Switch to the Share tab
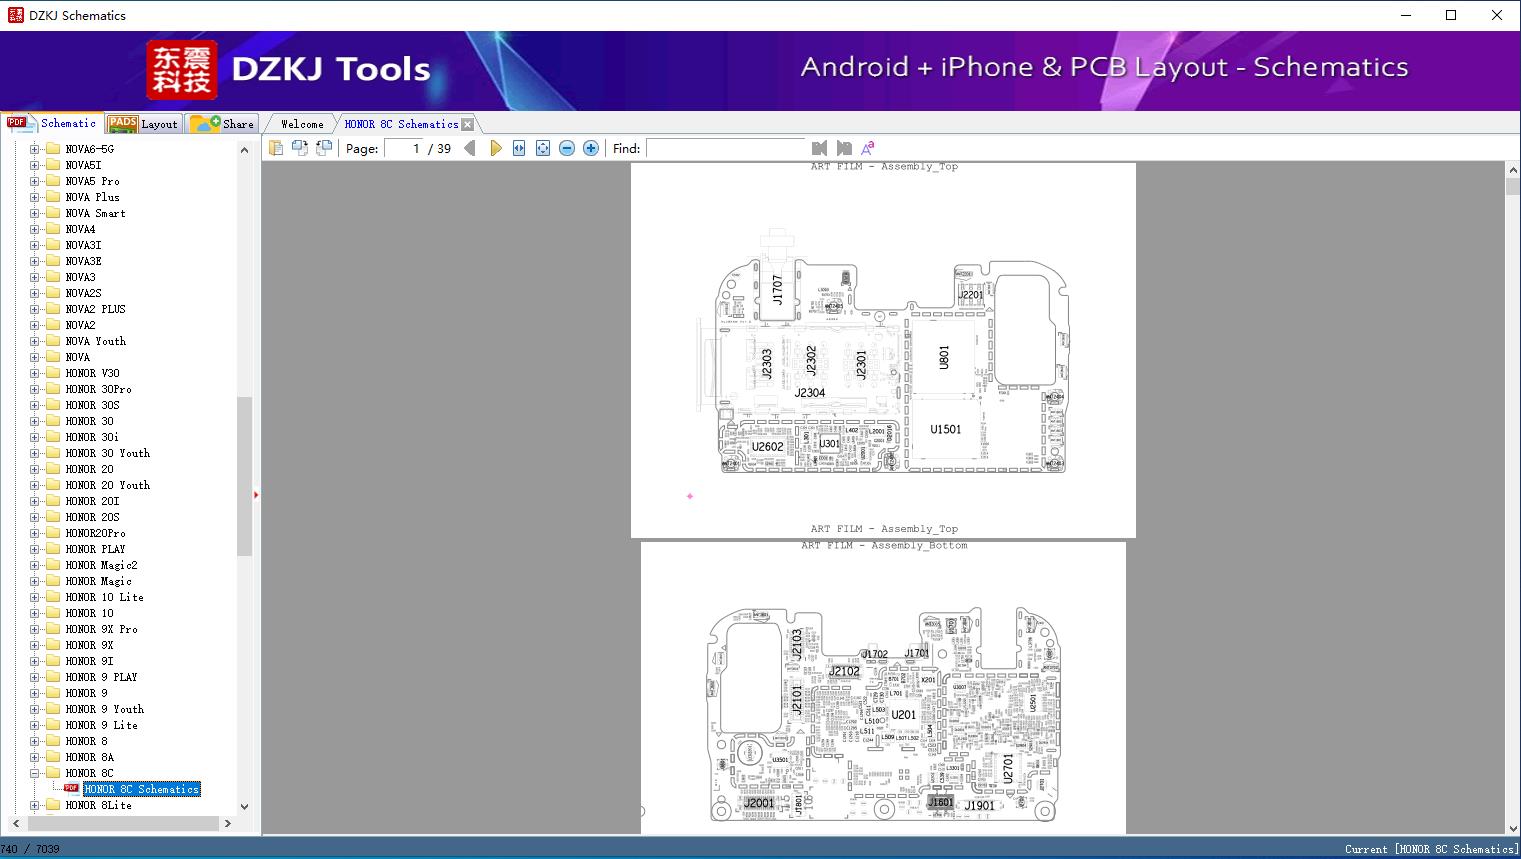The height and width of the screenshot is (859, 1521). coord(223,124)
